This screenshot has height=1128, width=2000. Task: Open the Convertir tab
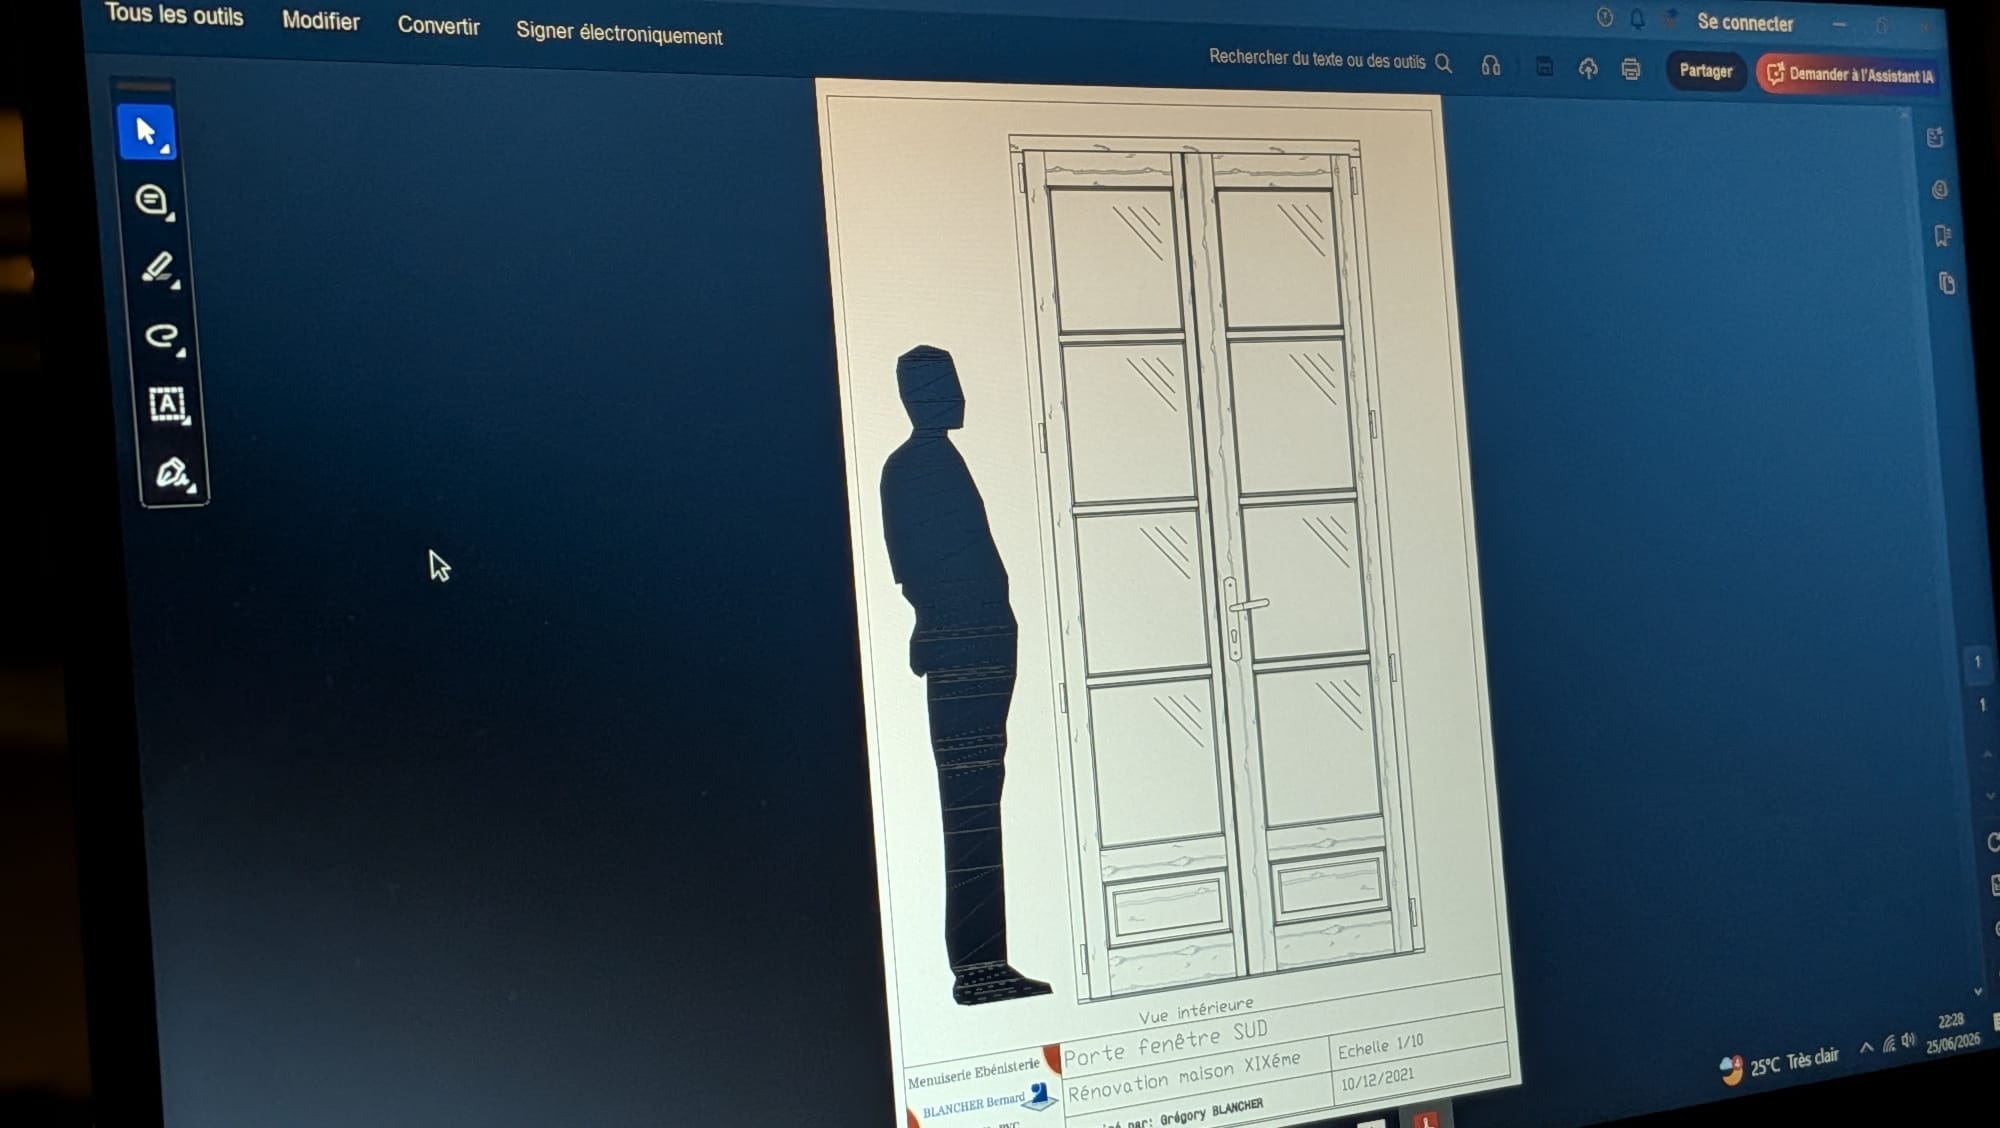click(x=438, y=25)
